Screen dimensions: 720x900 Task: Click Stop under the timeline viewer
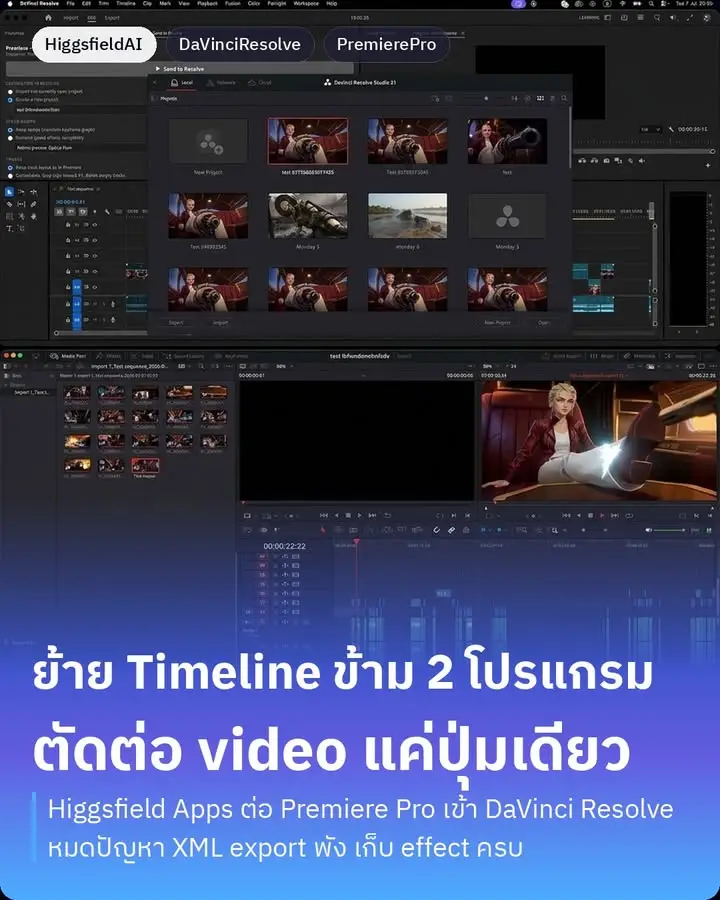[x=590, y=515]
